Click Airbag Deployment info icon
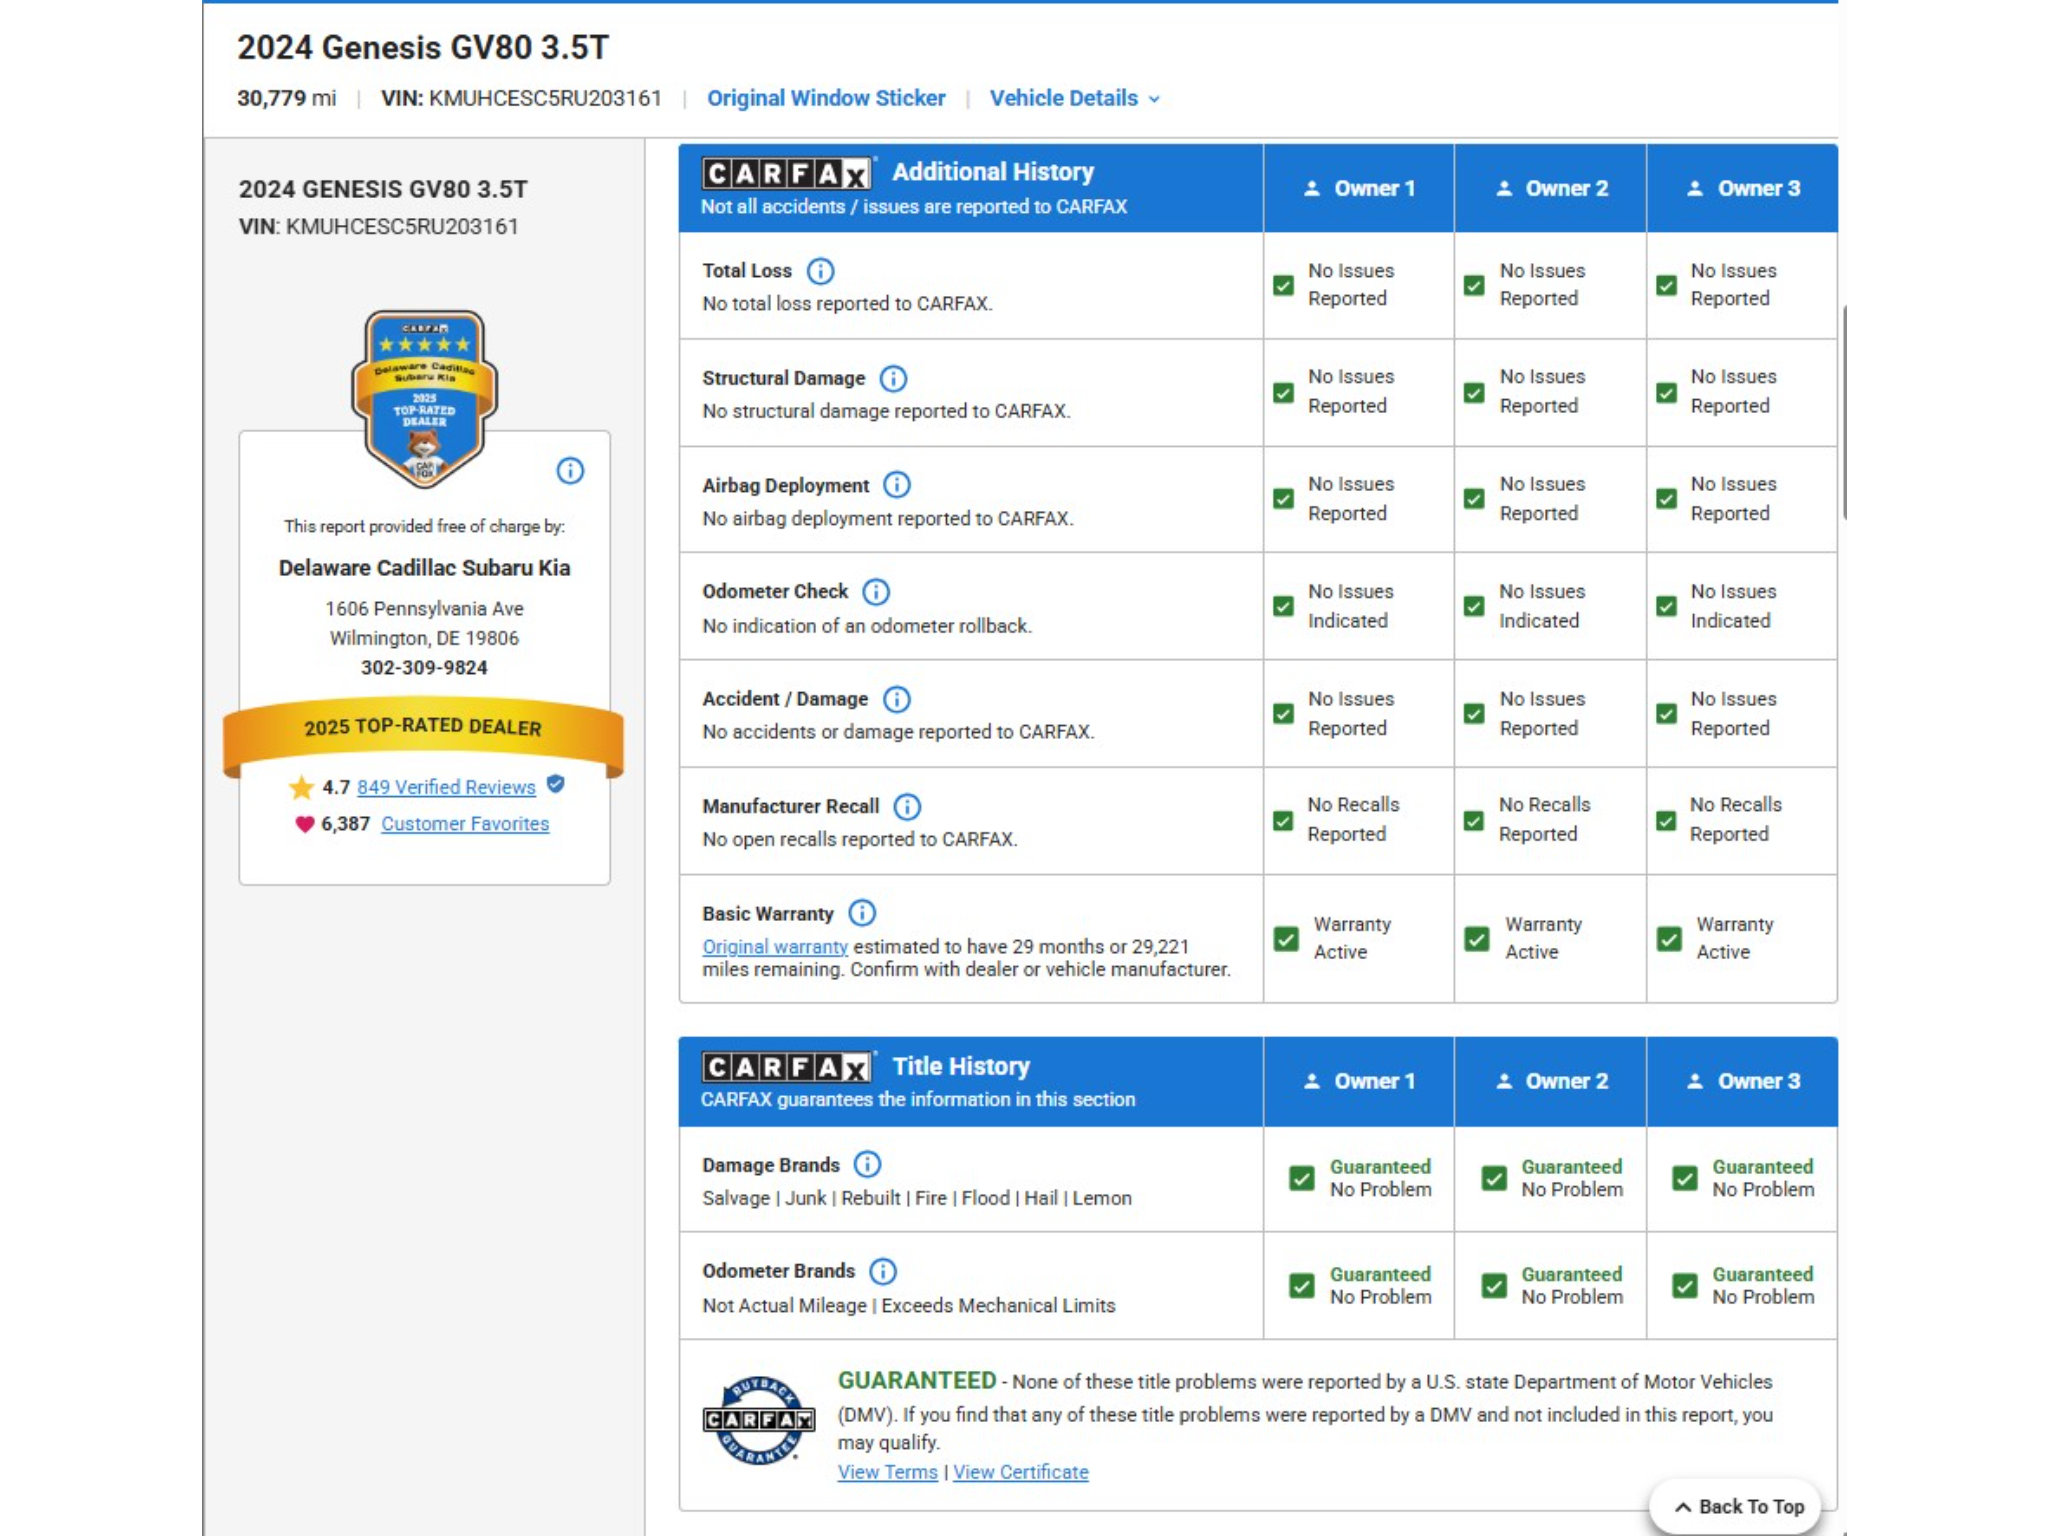Viewport: 2048px width, 1536px height. [897, 485]
